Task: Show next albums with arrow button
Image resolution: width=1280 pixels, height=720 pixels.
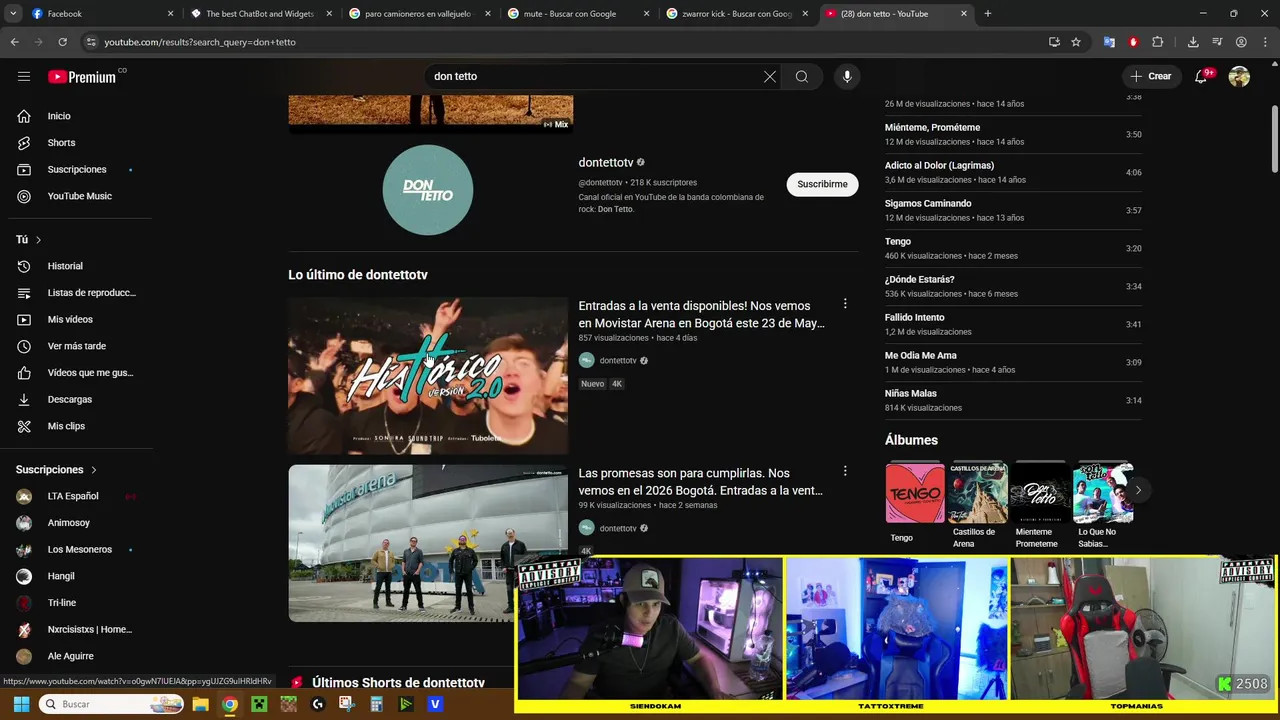Action: point(1138,490)
